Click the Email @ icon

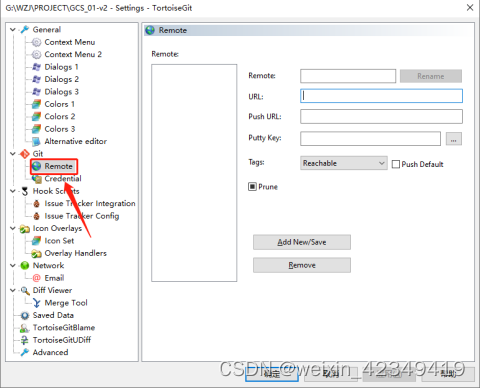pyautogui.click(x=36, y=278)
